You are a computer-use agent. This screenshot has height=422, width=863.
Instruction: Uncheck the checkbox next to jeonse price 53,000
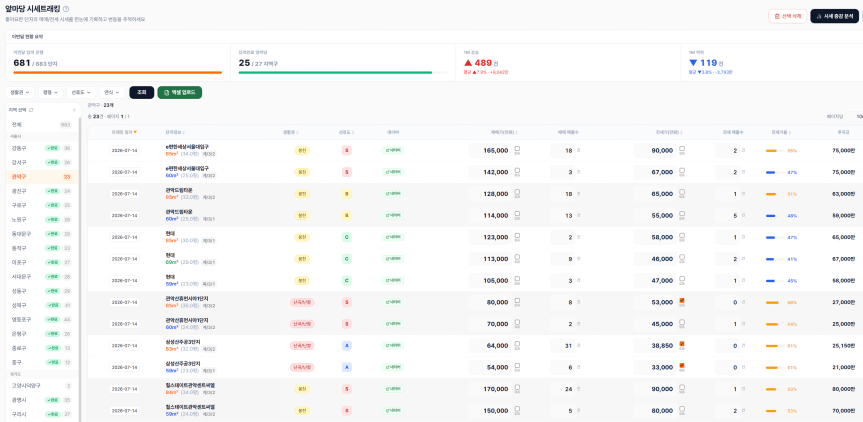[682, 300]
